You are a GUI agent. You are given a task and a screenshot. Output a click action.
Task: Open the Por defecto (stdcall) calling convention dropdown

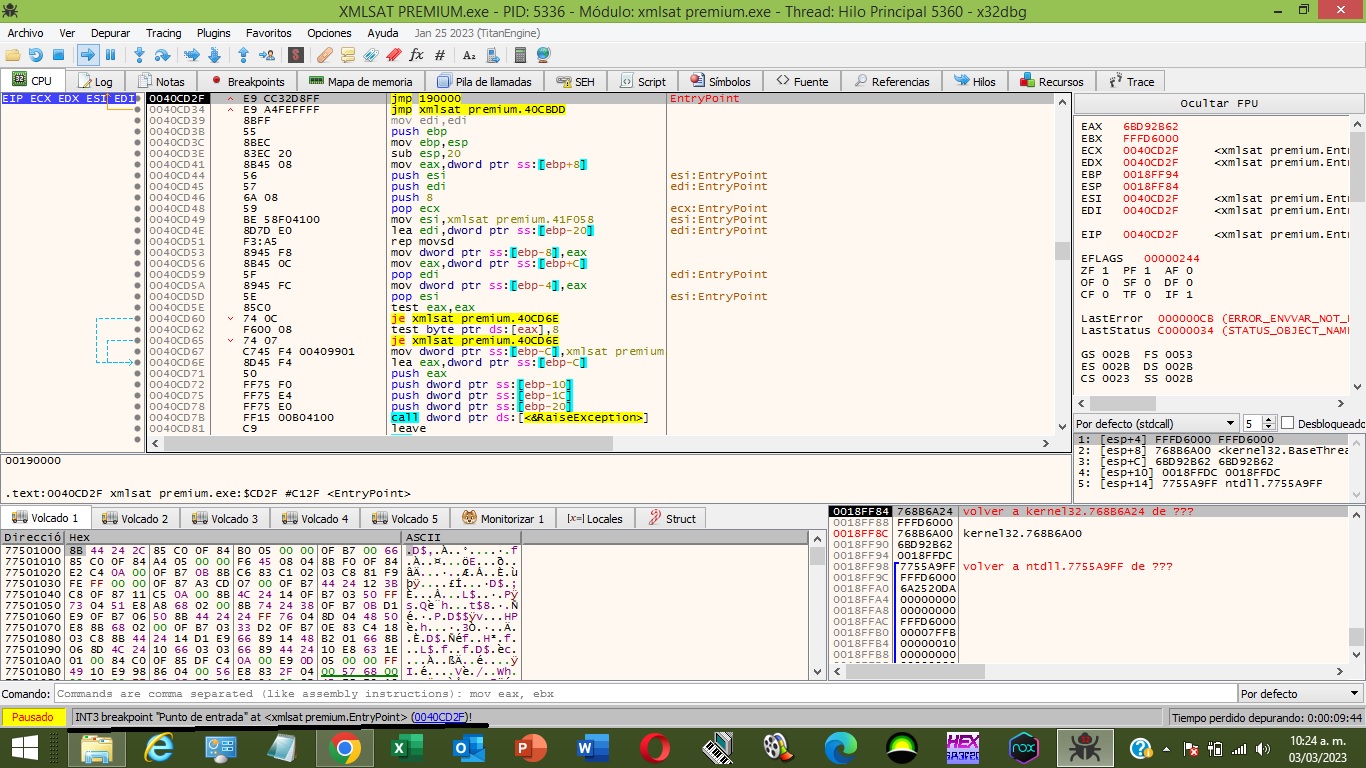1156,423
